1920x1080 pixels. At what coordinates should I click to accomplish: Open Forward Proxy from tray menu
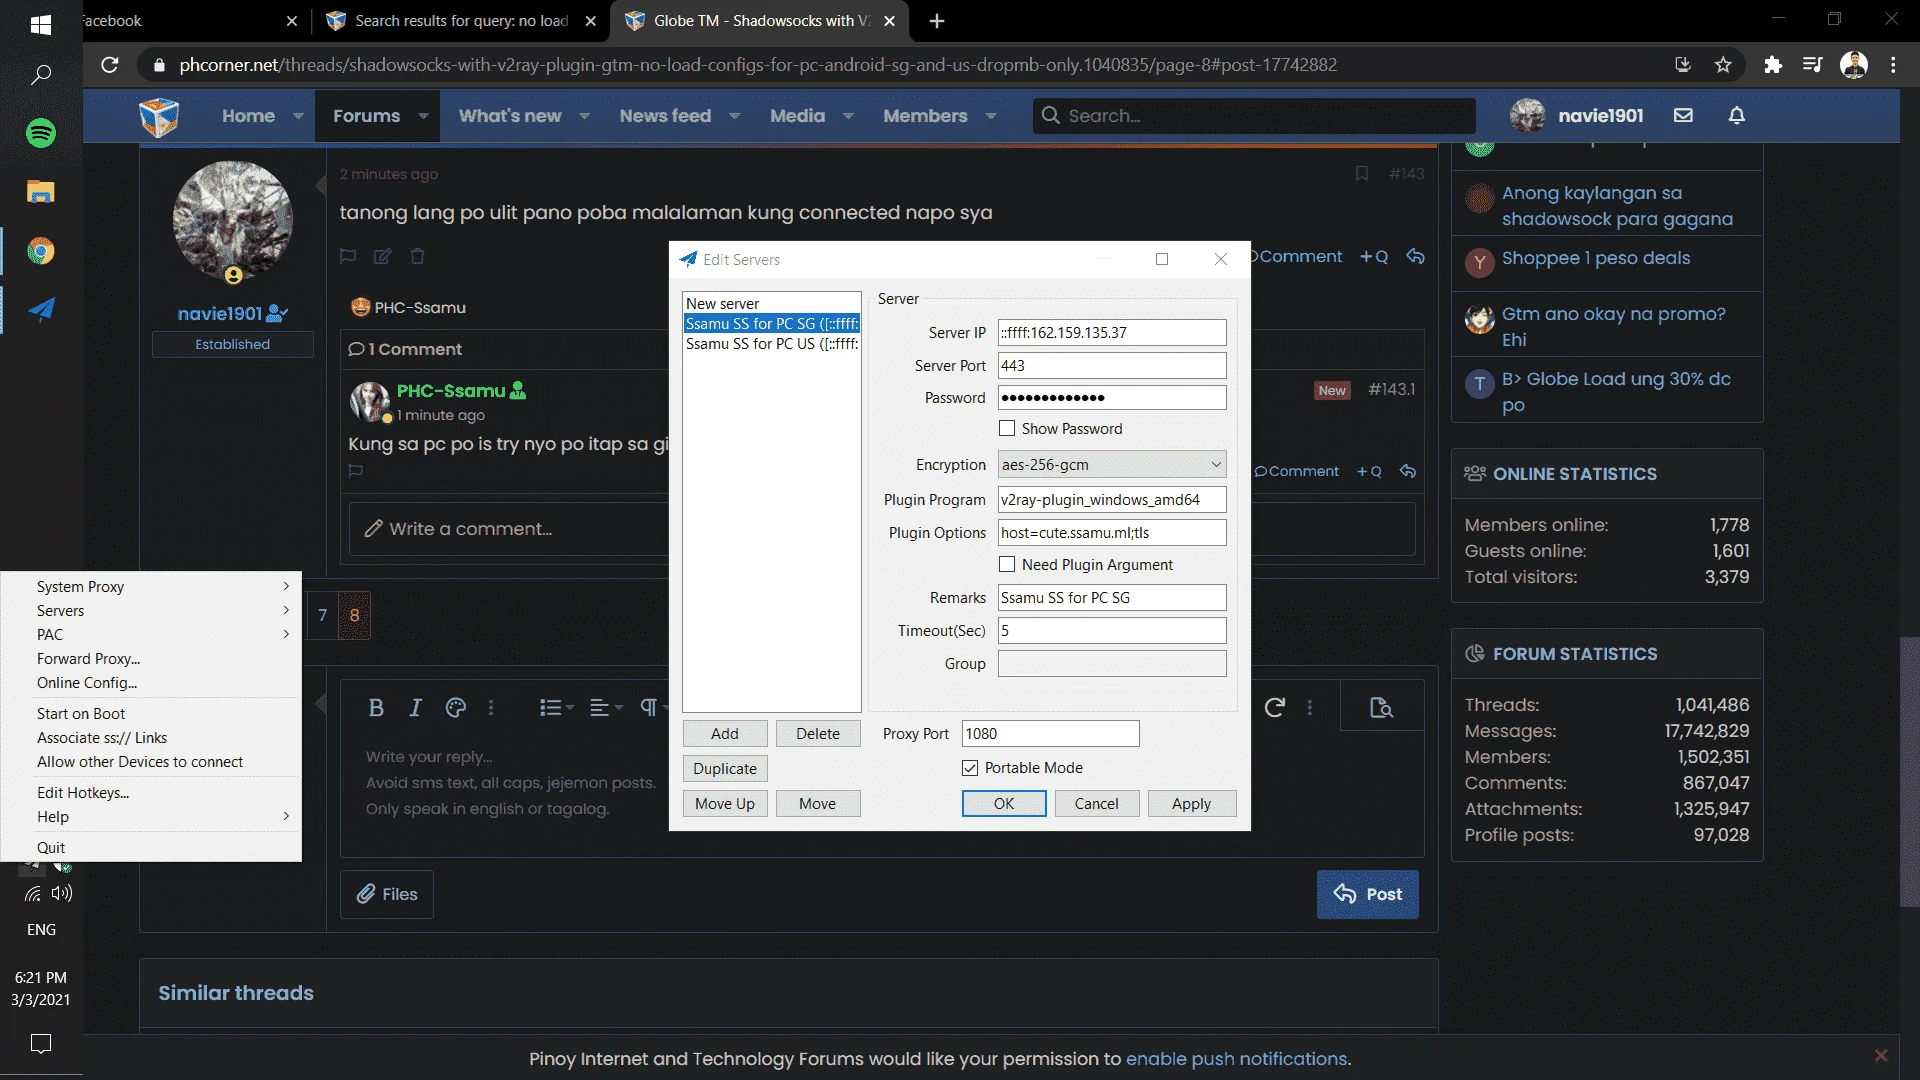coord(151,659)
